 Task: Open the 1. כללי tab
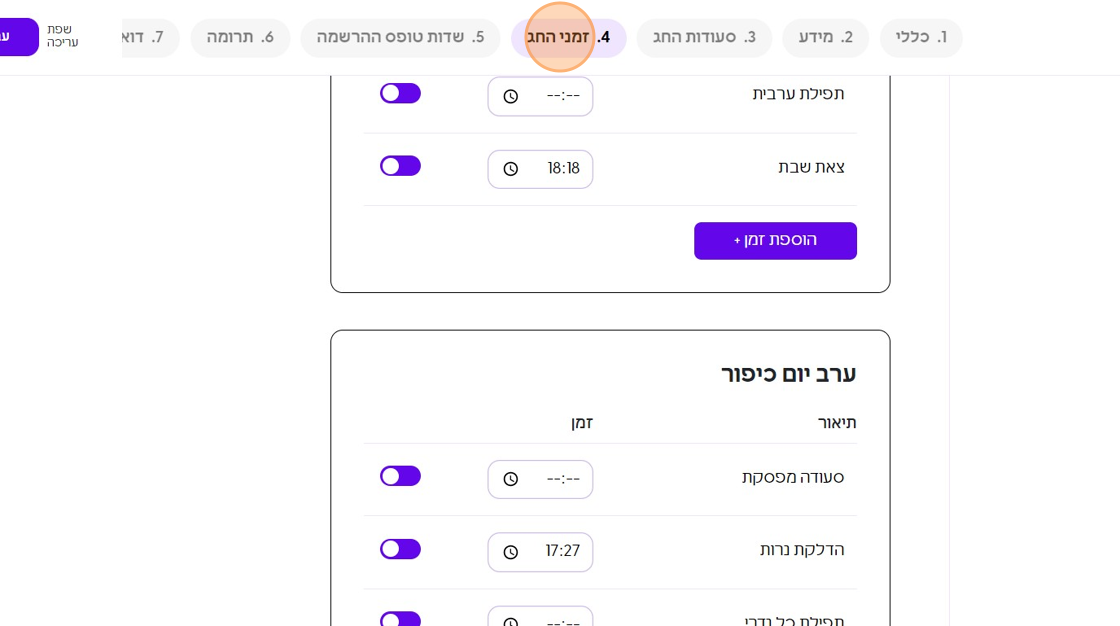pyautogui.click(x=921, y=38)
